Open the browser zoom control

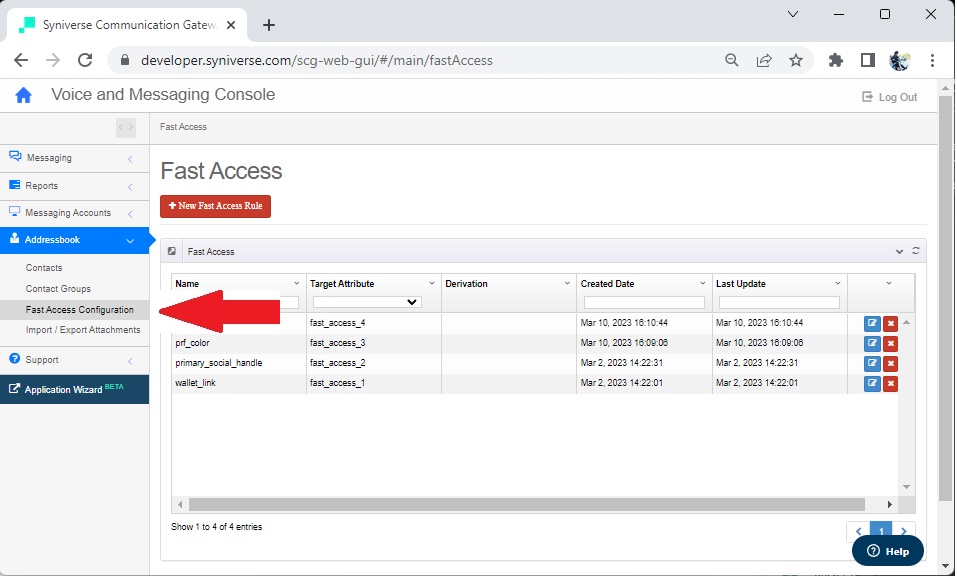(731, 60)
